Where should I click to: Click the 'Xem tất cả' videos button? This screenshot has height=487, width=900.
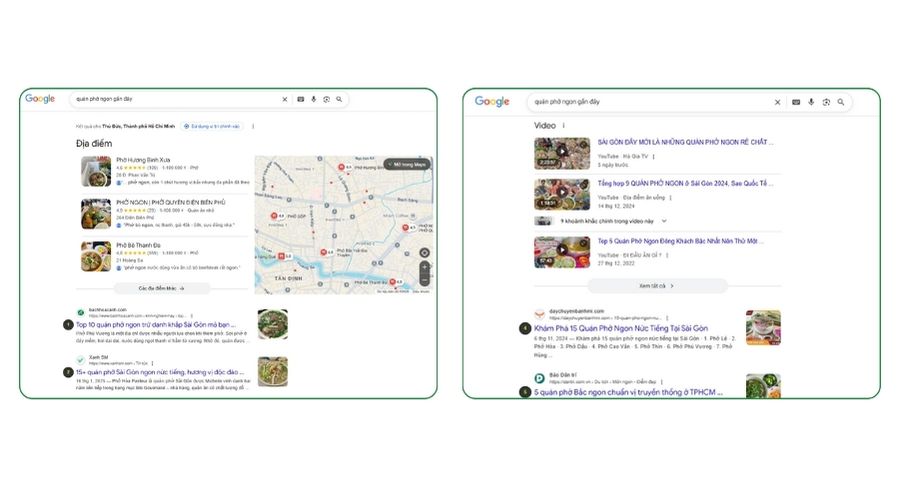(657, 285)
